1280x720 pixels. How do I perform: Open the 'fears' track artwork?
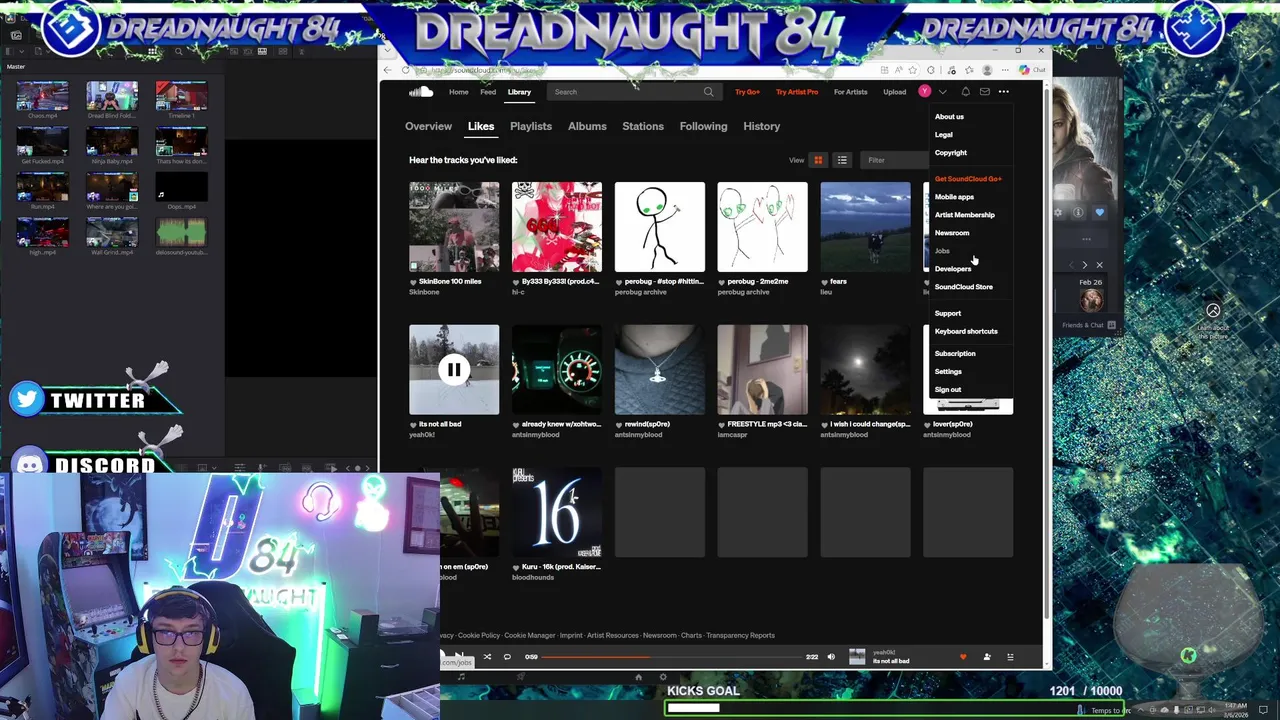(865, 227)
